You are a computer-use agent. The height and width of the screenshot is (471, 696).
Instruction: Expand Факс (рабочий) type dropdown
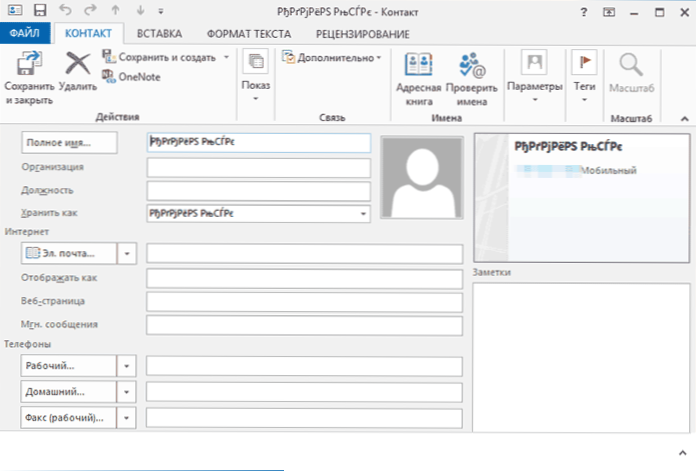pos(127,418)
